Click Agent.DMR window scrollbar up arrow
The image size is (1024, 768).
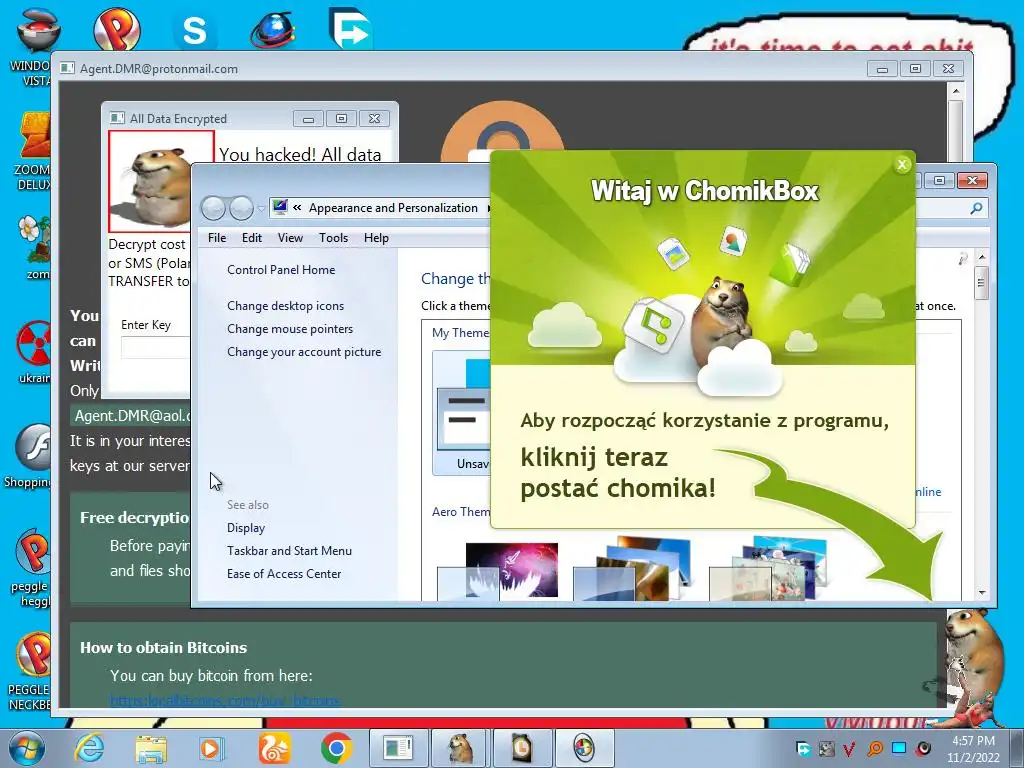coord(956,91)
